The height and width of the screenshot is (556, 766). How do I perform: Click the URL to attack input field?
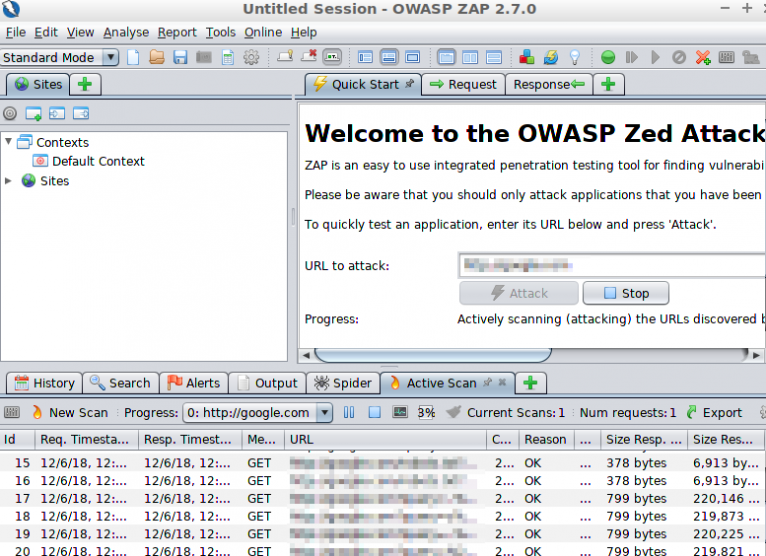612,265
